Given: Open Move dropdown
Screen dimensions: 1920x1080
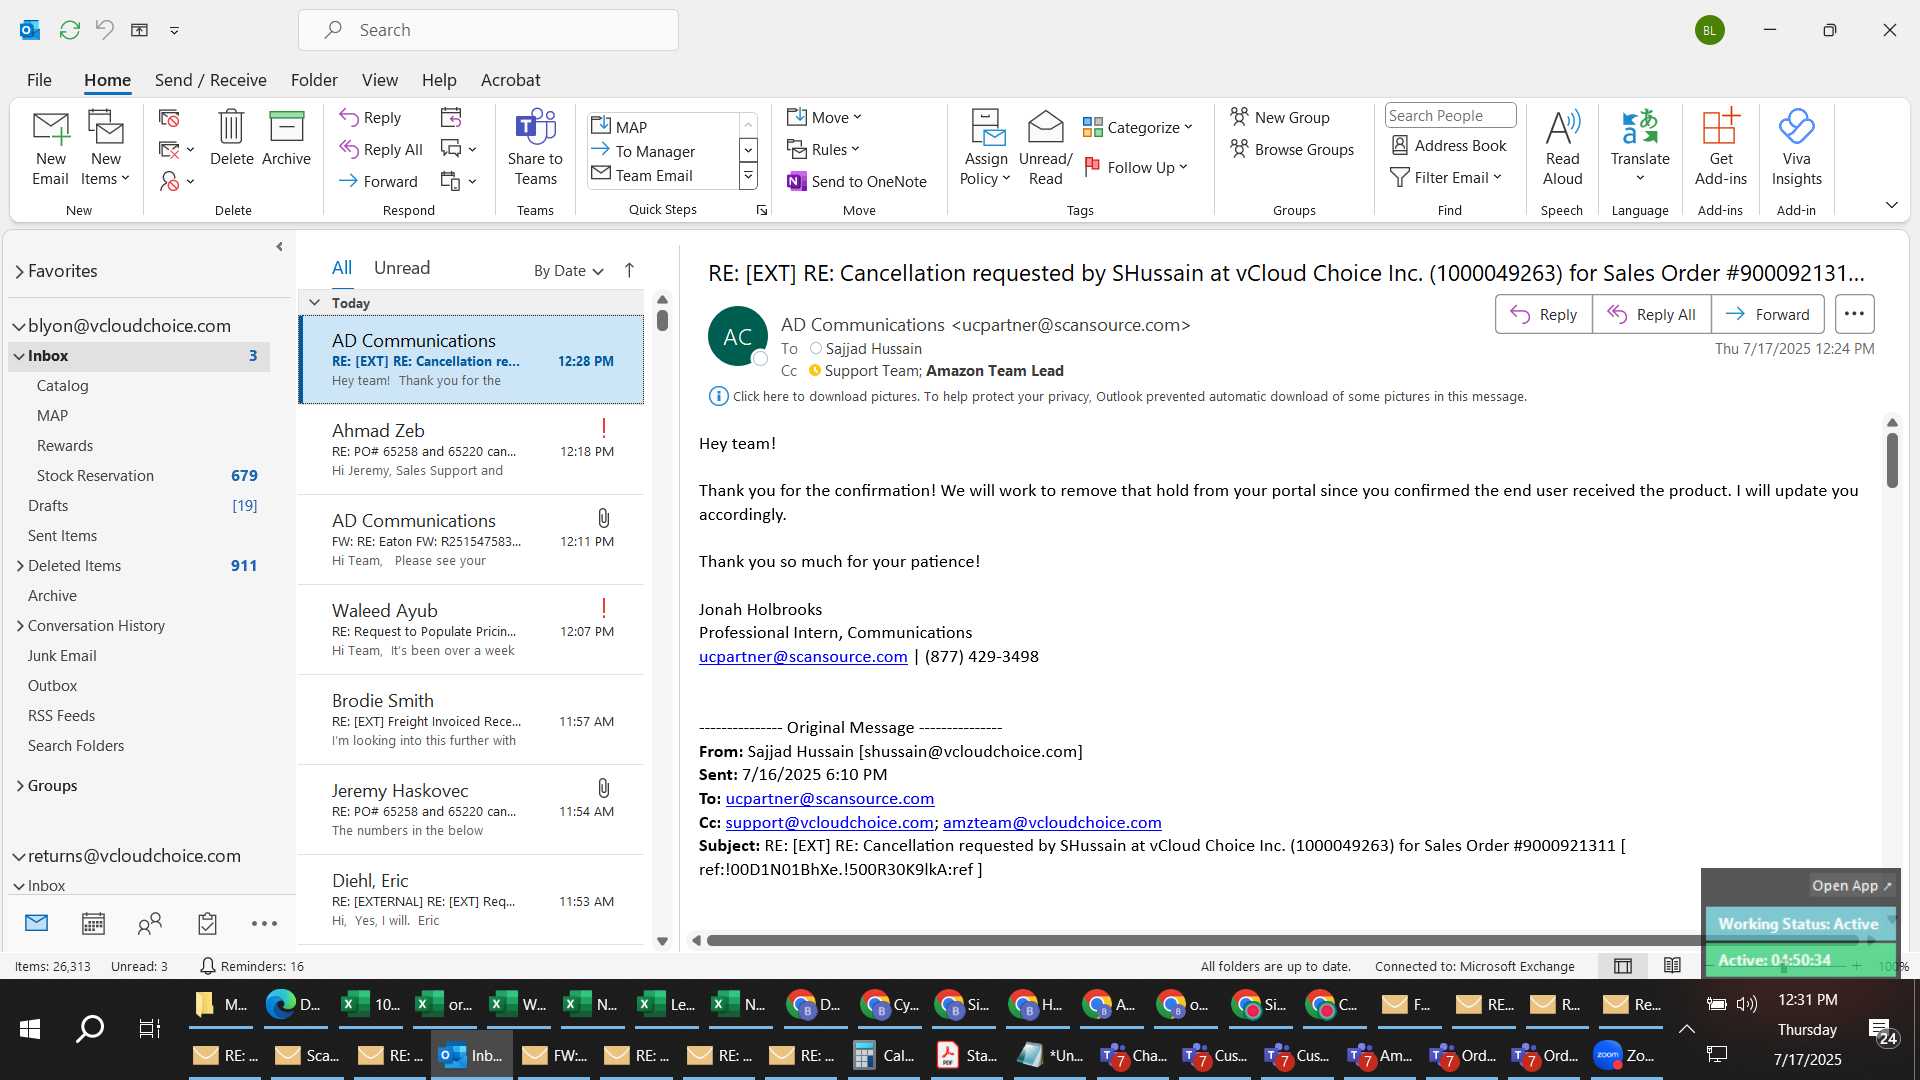Looking at the screenshot, I should [x=824, y=117].
